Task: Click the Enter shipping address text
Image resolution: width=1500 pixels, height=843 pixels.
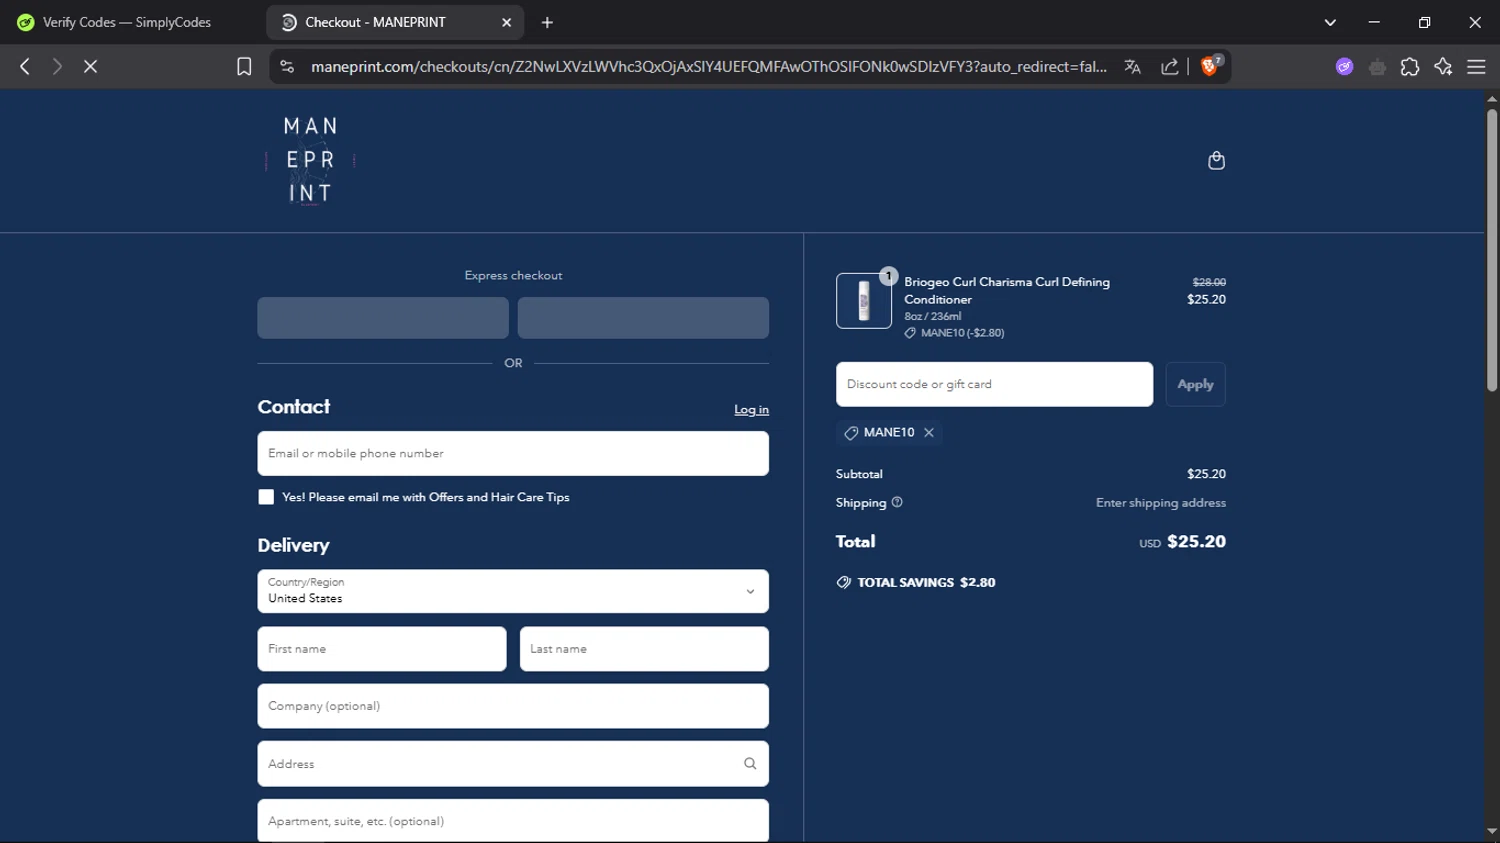Action: pyautogui.click(x=1160, y=503)
